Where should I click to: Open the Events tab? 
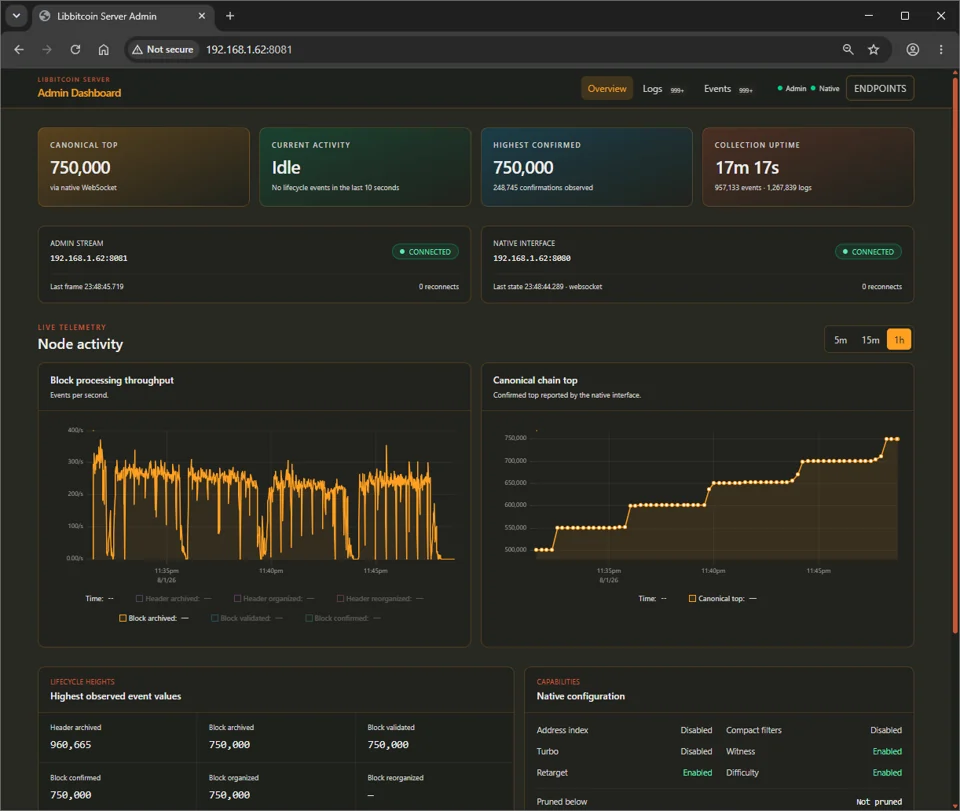728,89
